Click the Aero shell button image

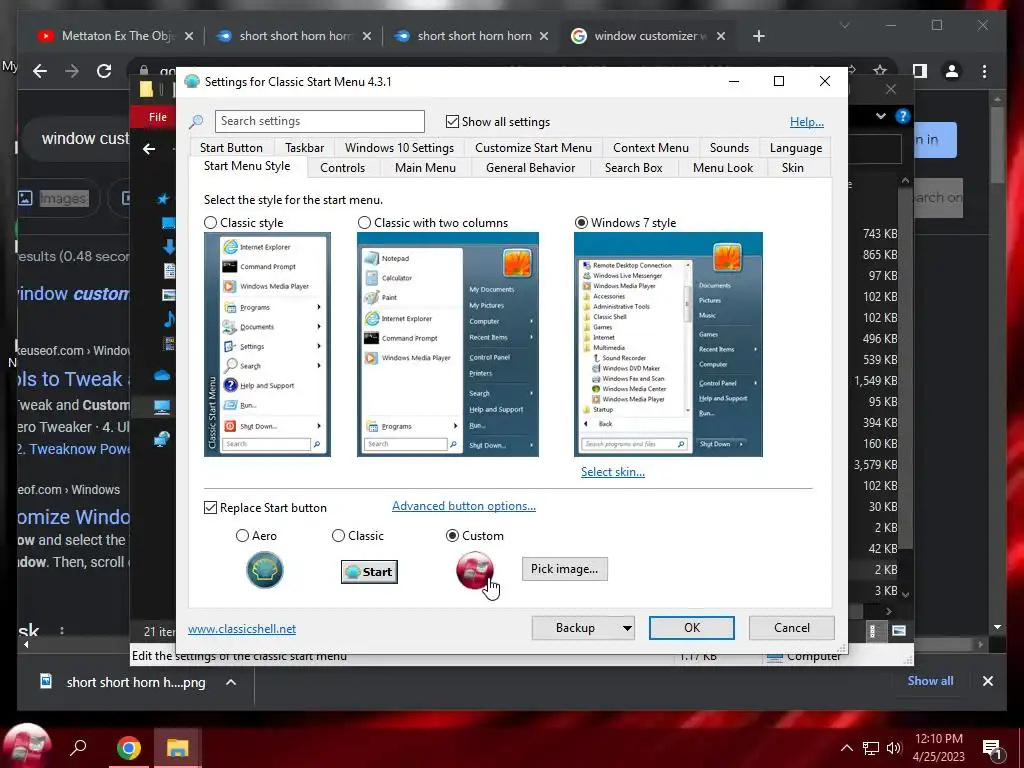[x=264, y=569]
